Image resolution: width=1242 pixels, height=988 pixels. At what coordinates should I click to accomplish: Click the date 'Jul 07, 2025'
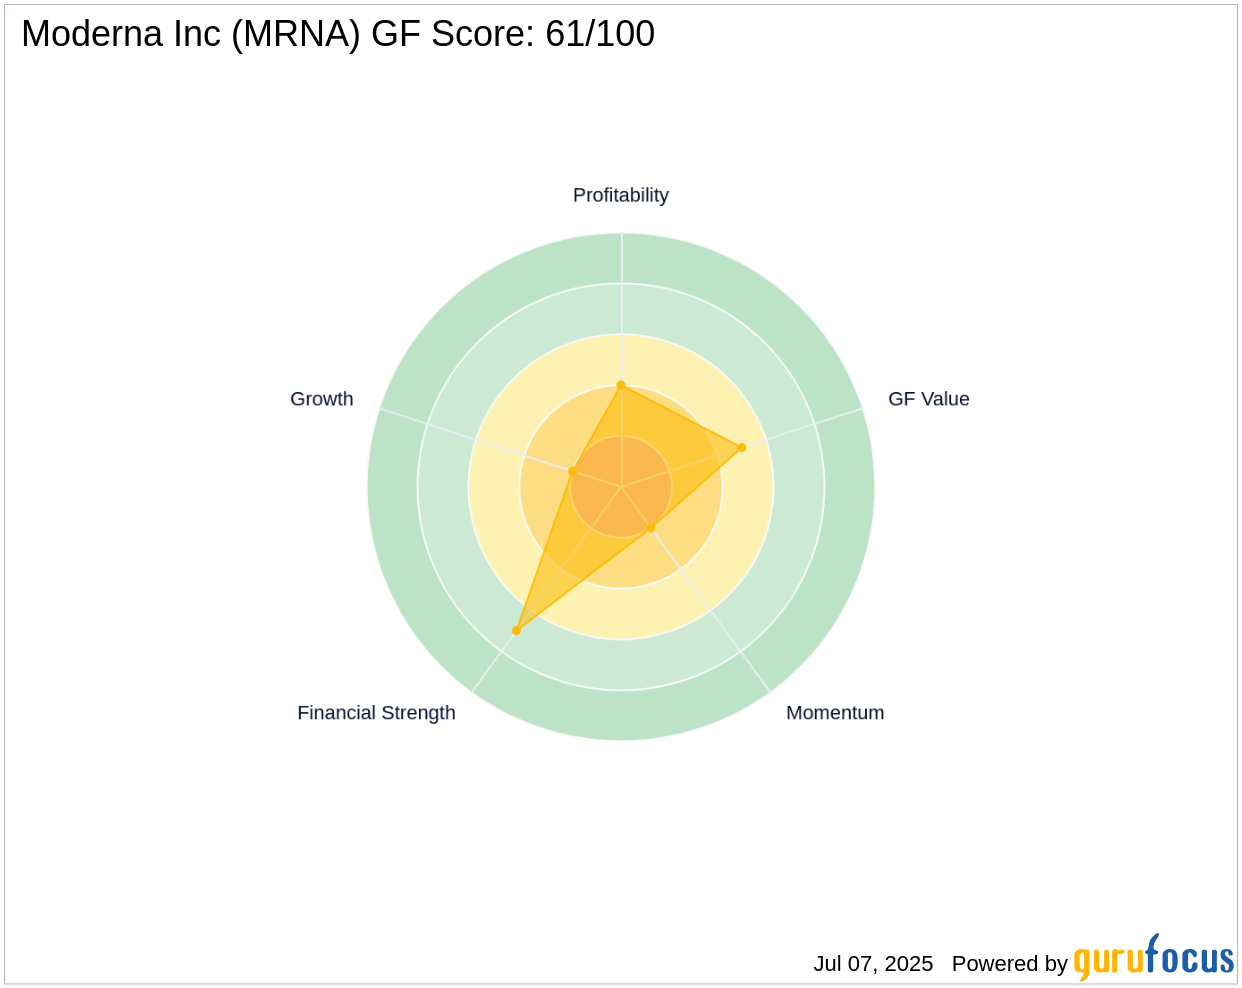873,964
